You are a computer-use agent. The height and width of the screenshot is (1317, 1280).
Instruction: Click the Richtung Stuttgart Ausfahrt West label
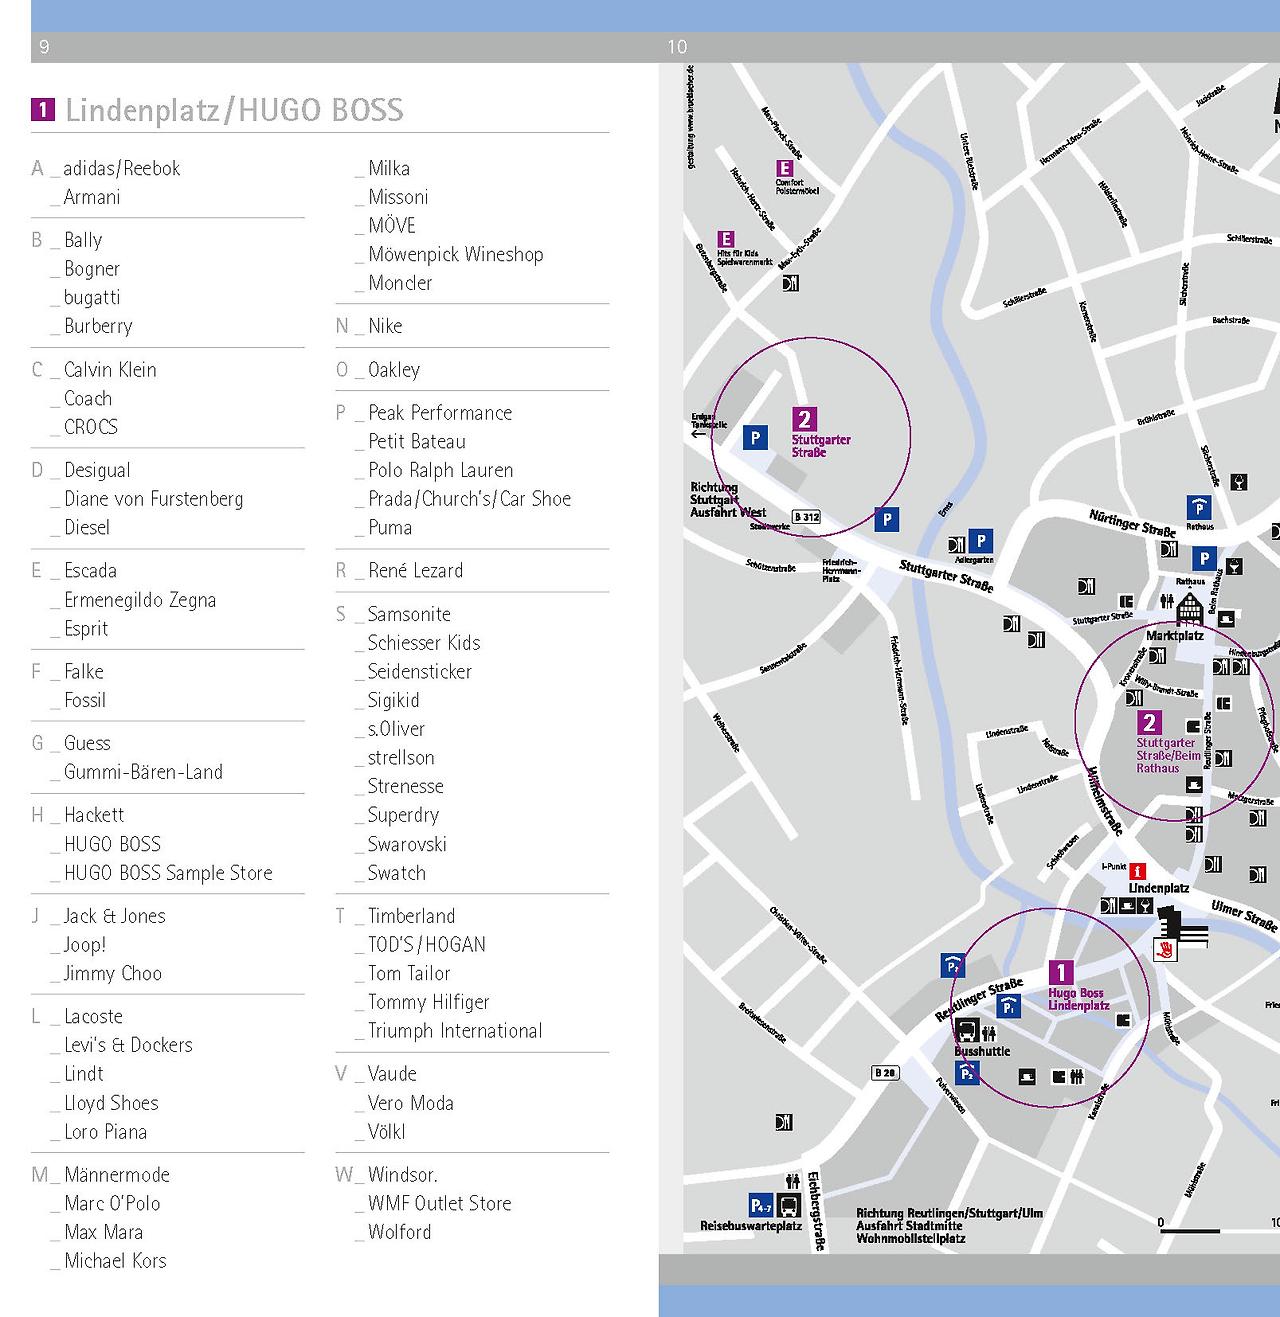tap(728, 500)
